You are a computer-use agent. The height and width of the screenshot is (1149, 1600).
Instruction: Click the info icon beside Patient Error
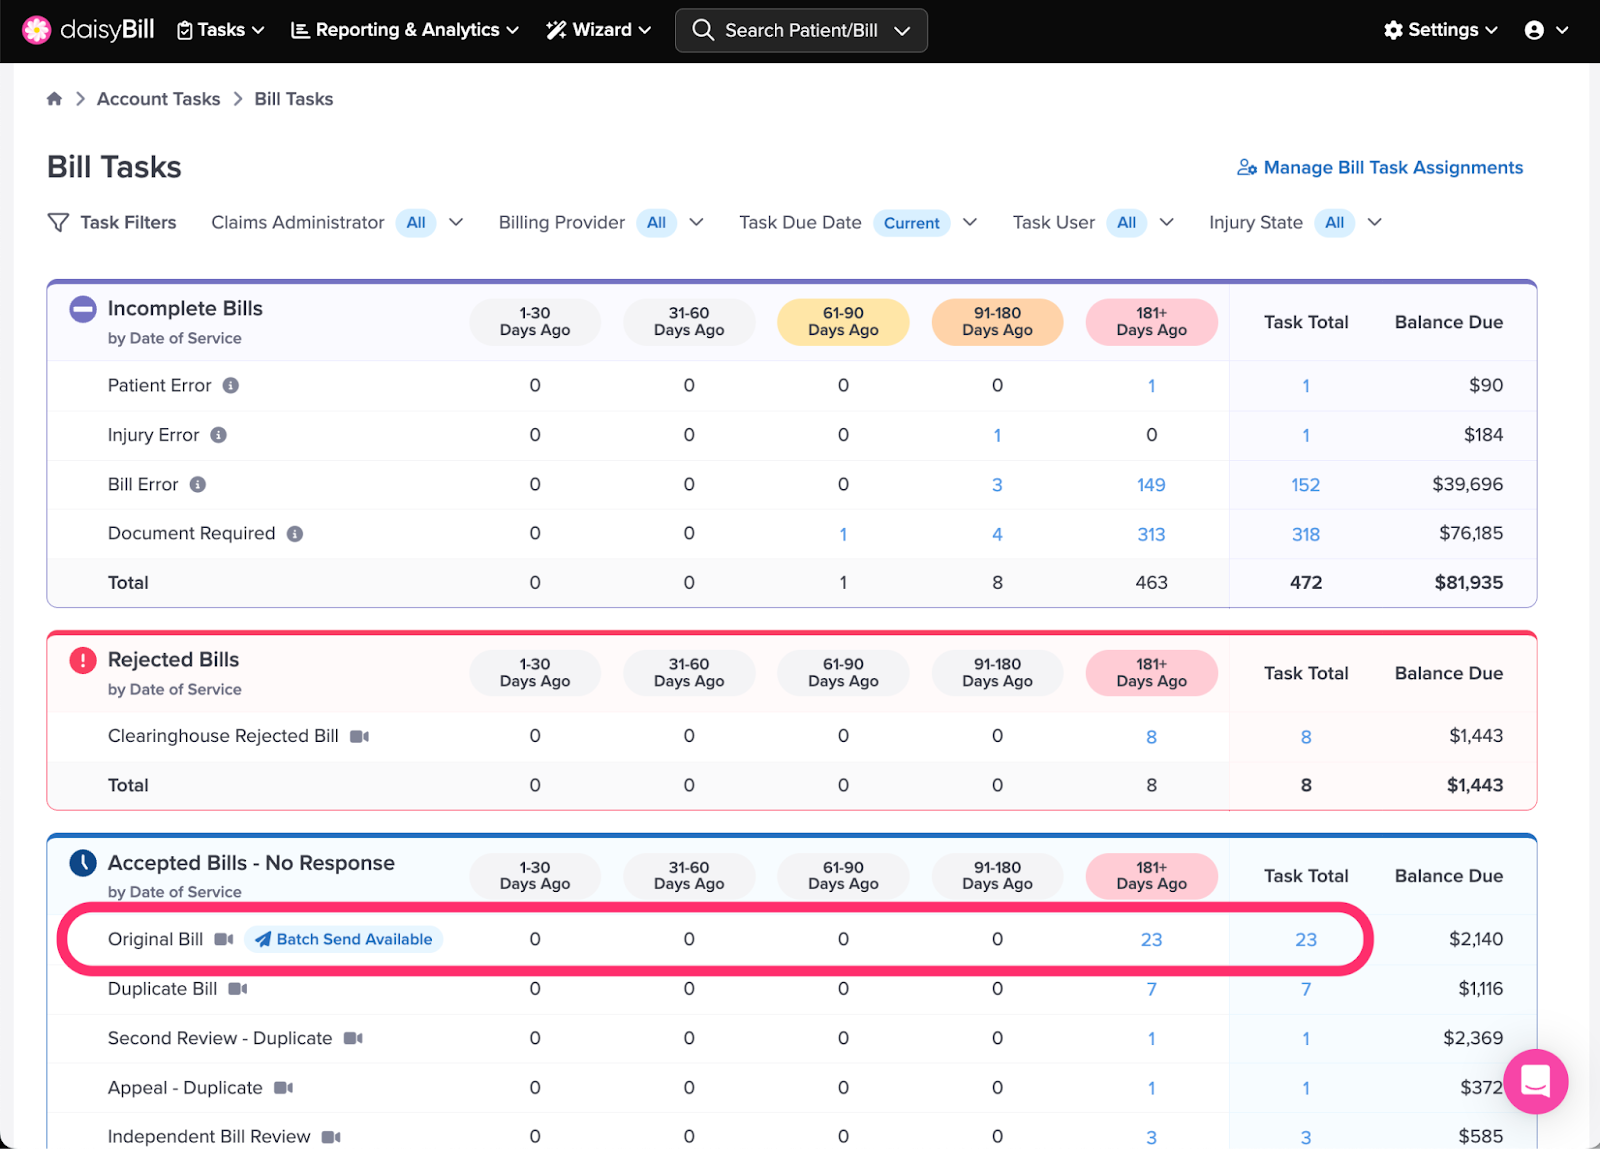tap(231, 385)
